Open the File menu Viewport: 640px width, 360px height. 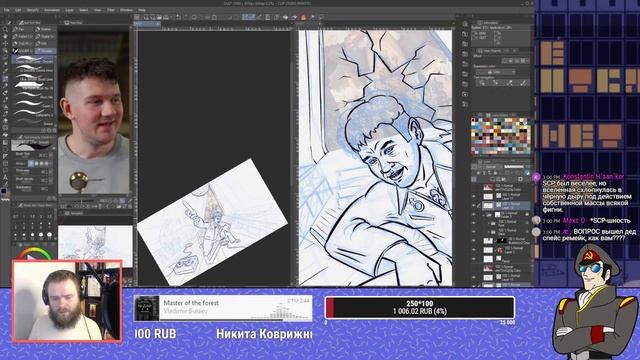click(7, 10)
